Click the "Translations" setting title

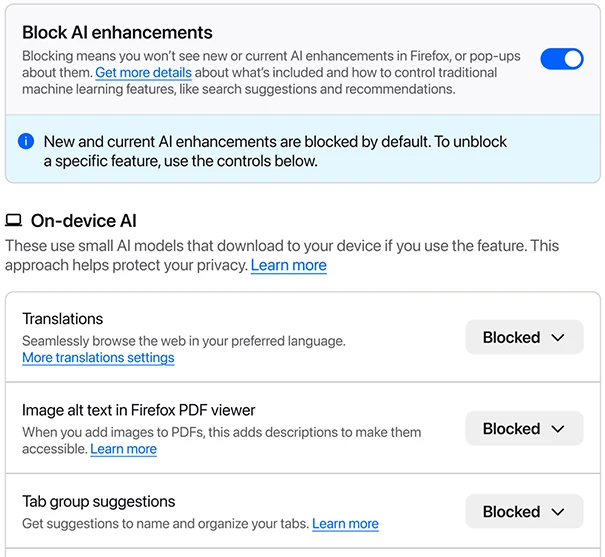62,319
